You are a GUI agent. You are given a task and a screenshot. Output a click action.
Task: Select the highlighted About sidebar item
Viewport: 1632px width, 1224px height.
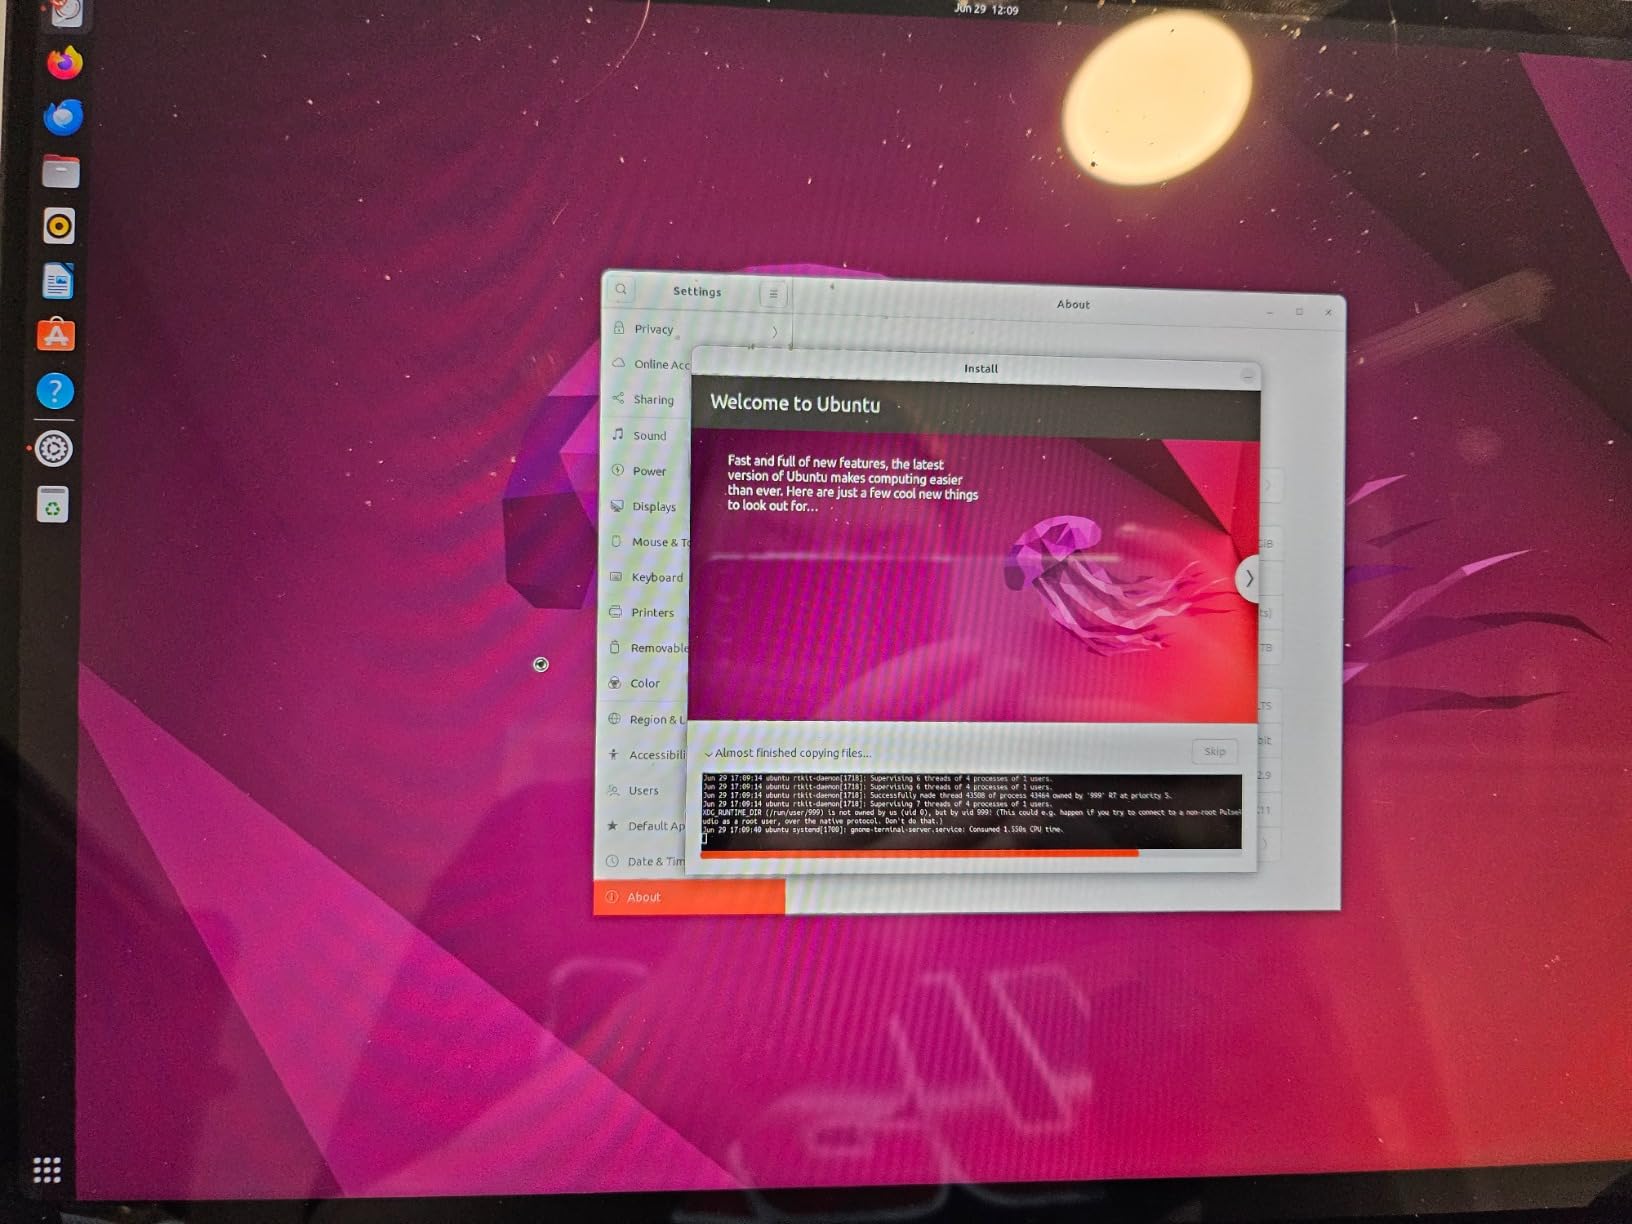(689, 897)
